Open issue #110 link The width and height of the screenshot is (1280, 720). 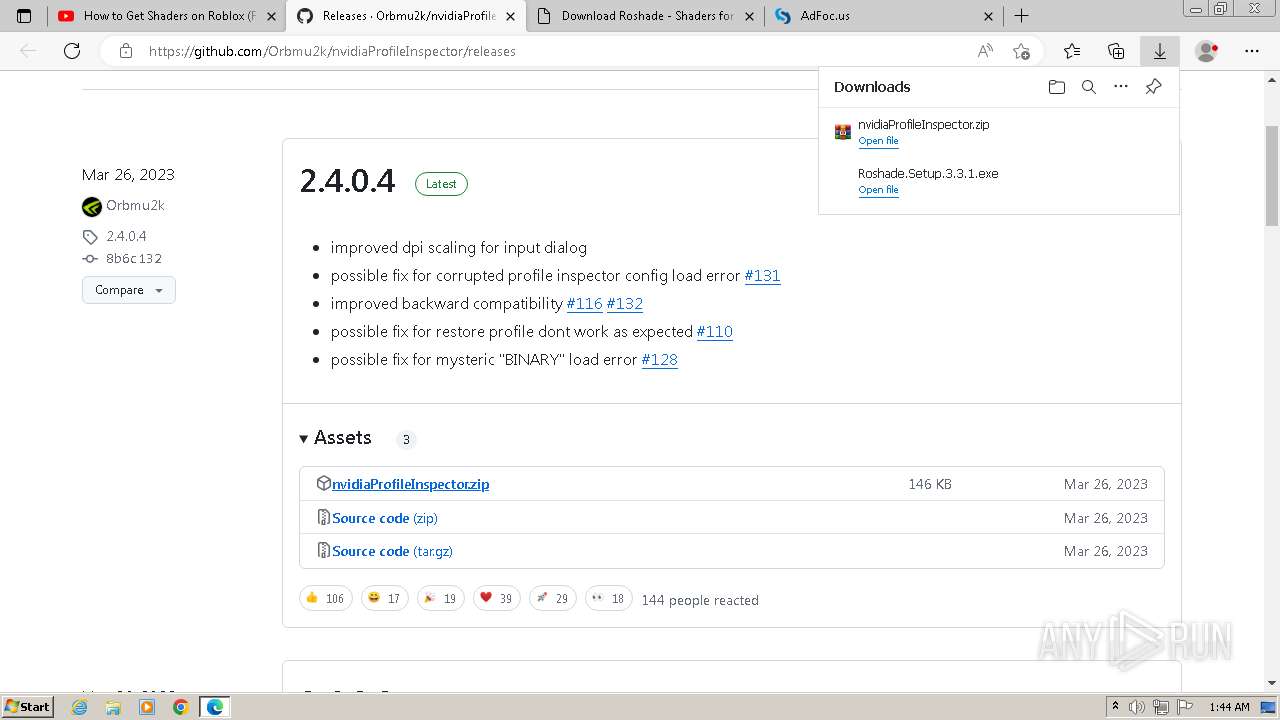pos(715,331)
